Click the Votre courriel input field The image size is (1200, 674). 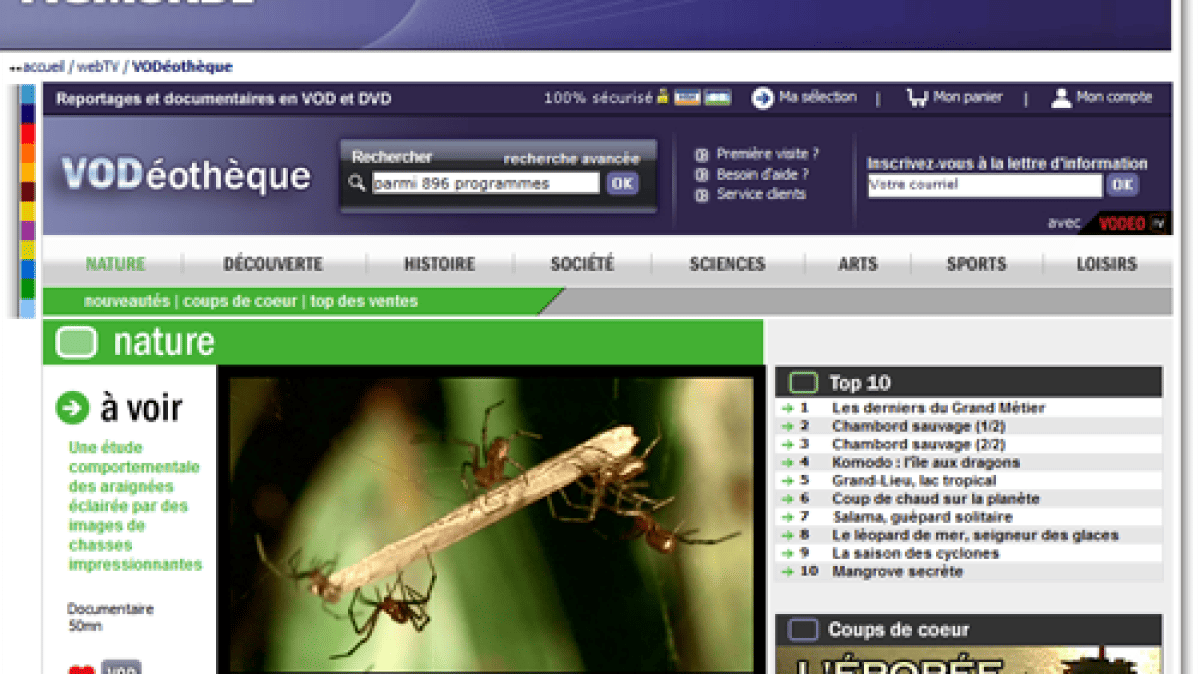click(x=984, y=185)
